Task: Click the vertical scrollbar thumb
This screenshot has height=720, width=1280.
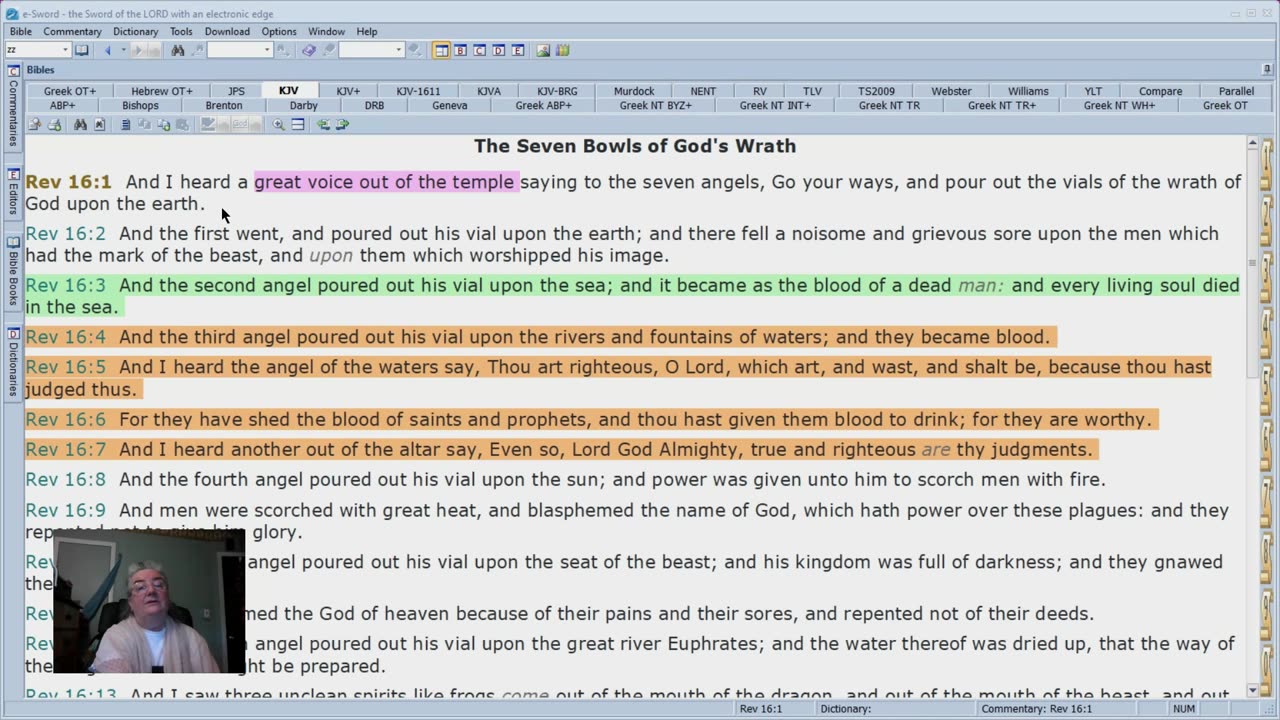Action: pyautogui.click(x=1251, y=262)
